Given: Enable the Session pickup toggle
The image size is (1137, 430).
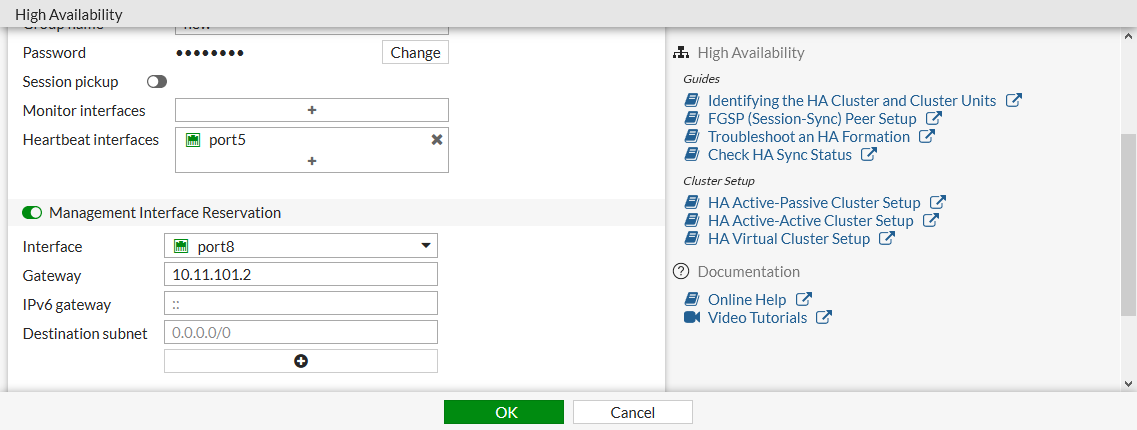Looking at the screenshot, I should click(x=157, y=82).
